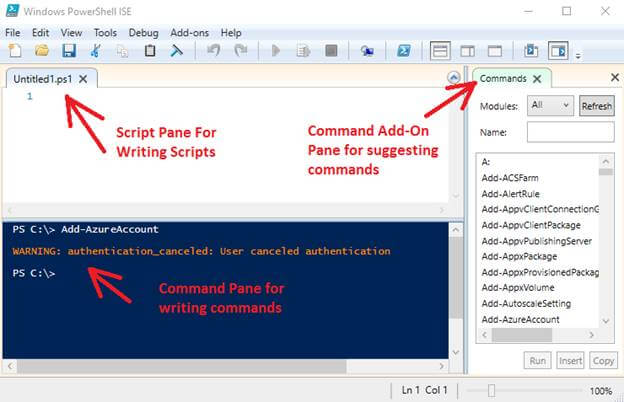Undo last action toolbar icon
This screenshot has width=624, height=402.
(x=214, y=51)
